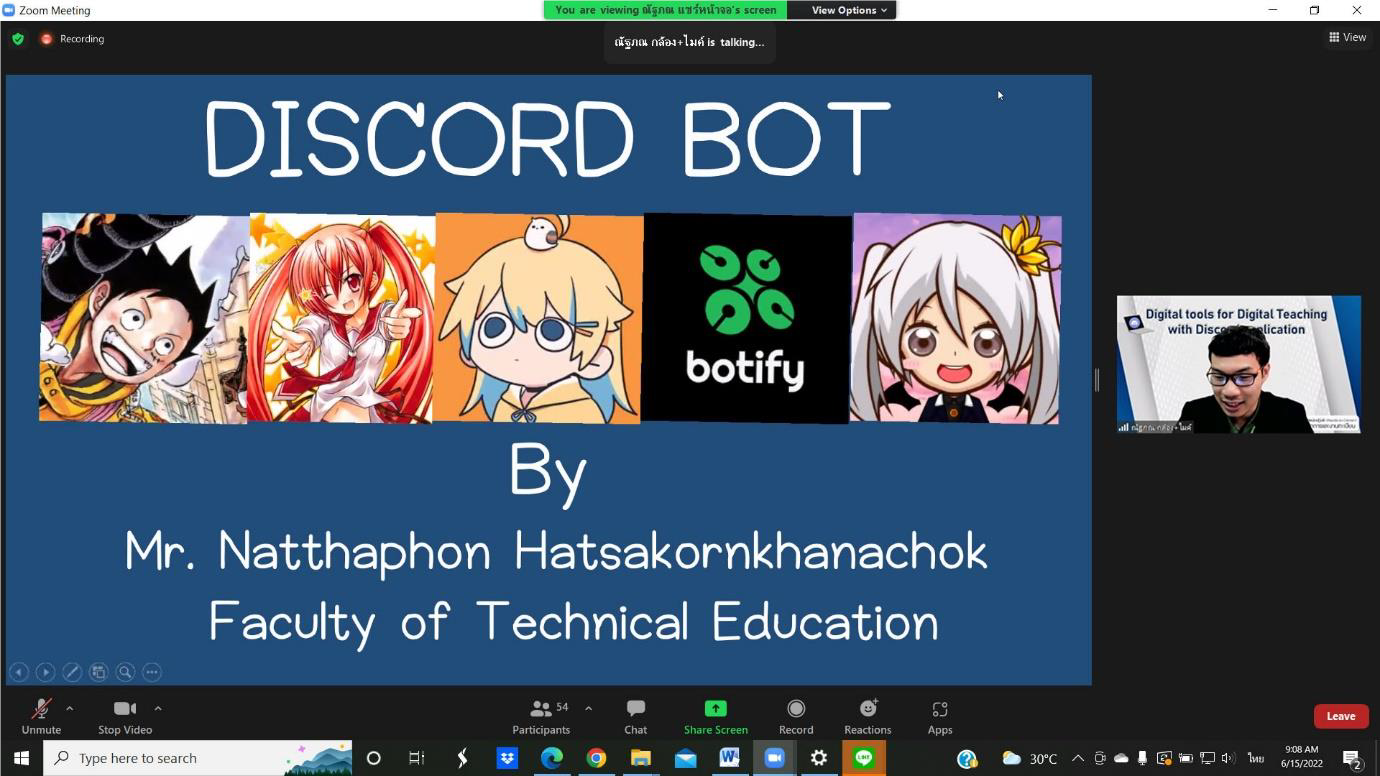Show hidden system tray icons
The height and width of the screenshot is (776, 1380).
[1078, 758]
